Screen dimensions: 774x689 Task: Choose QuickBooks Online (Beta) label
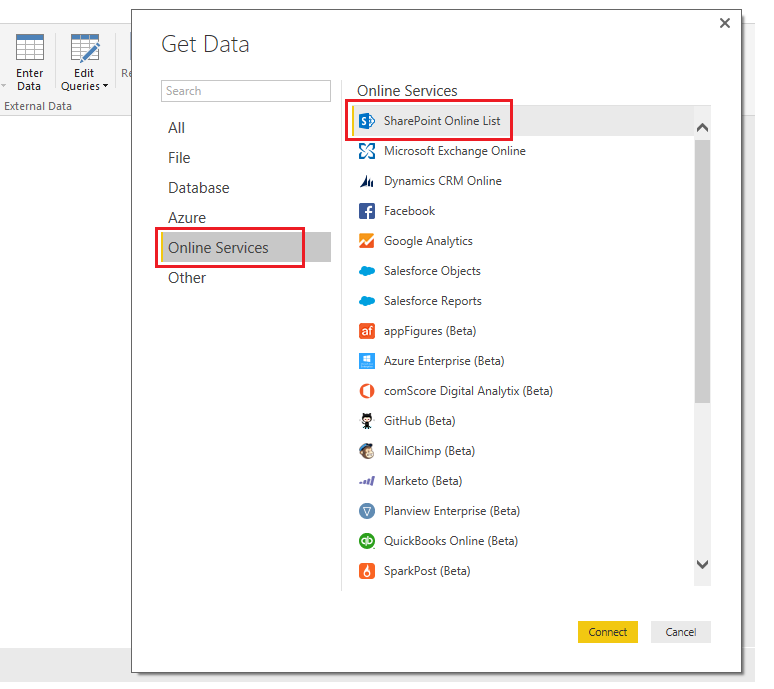pyautogui.click(x=451, y=541)
